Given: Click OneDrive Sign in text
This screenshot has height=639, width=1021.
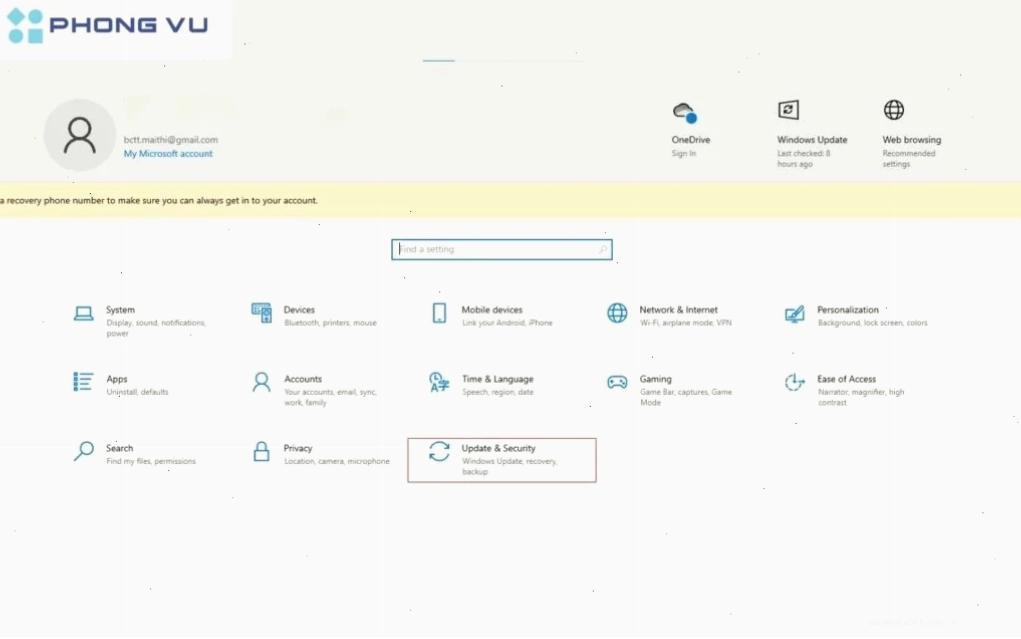Looking at the screenshot, I should pos(684,154).
